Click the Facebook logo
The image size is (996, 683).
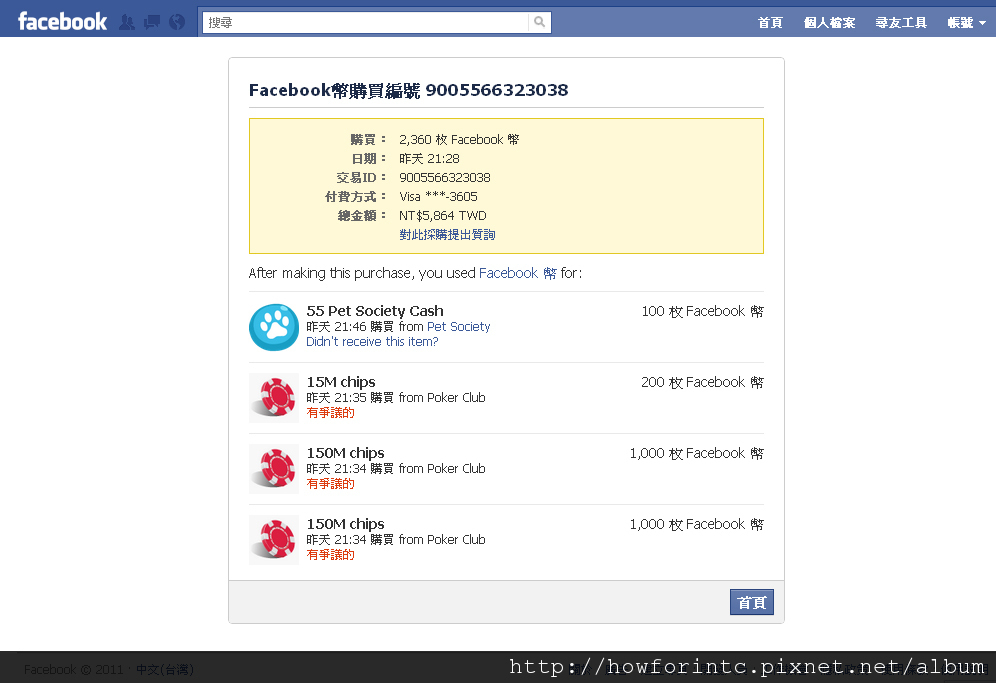click(x=62, y=22)
